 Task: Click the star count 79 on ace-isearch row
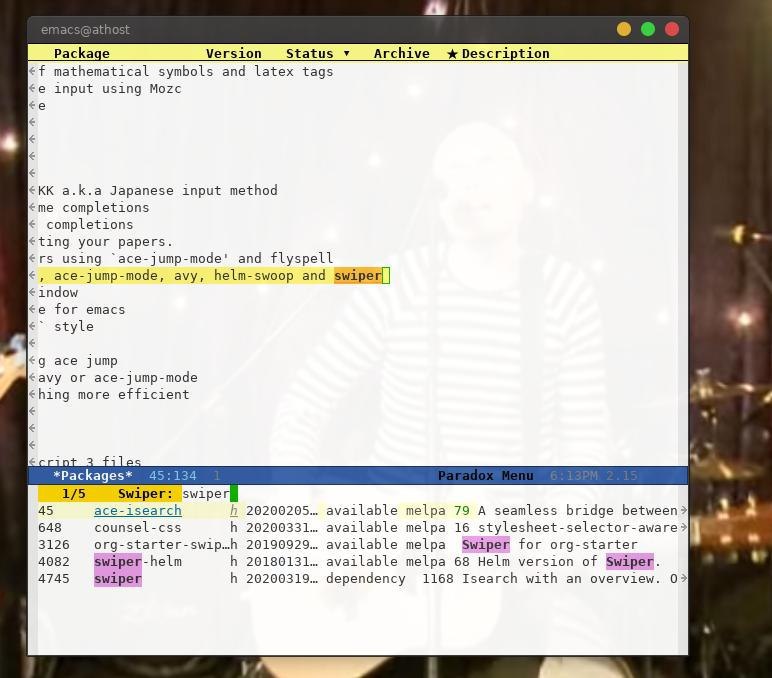point(461,511)
